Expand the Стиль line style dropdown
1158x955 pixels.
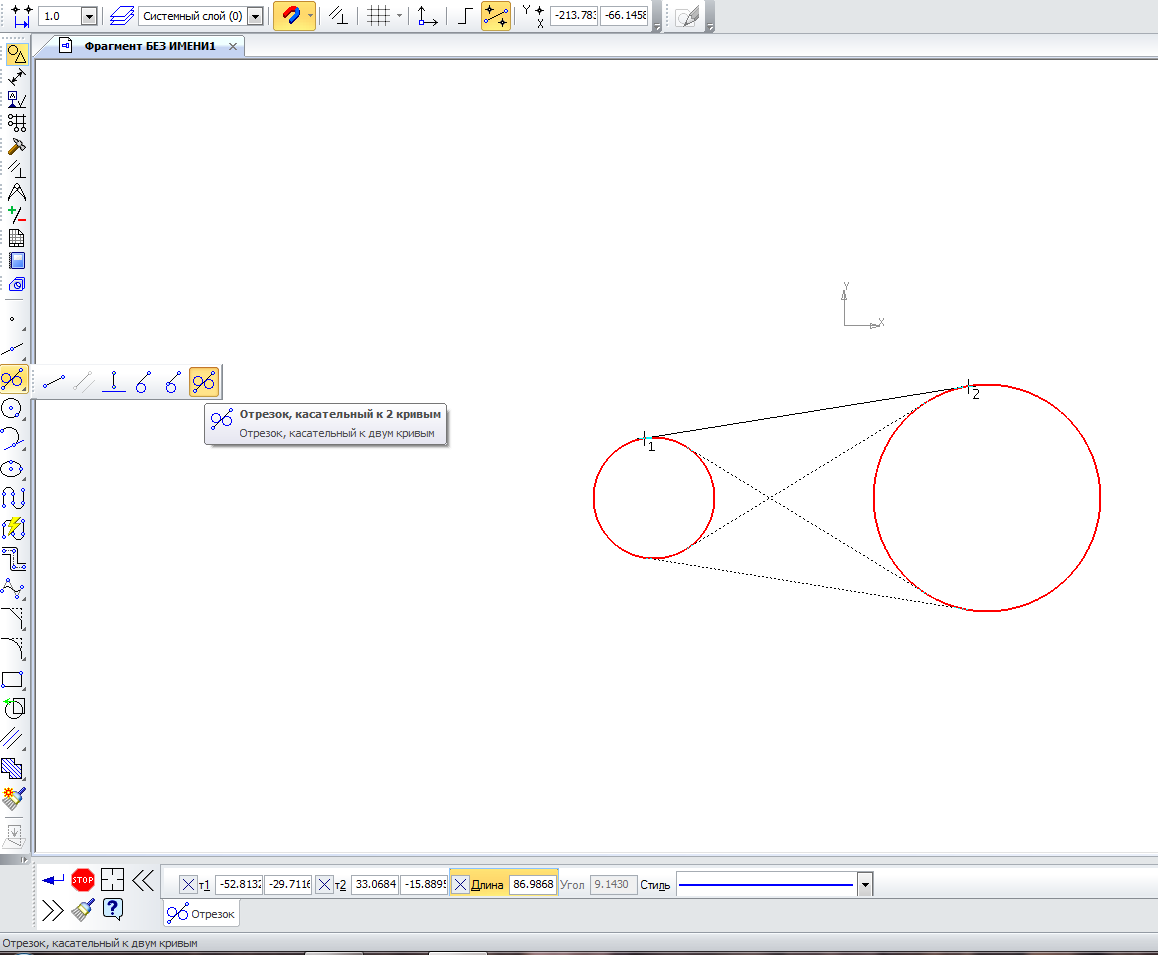[865, 884]
